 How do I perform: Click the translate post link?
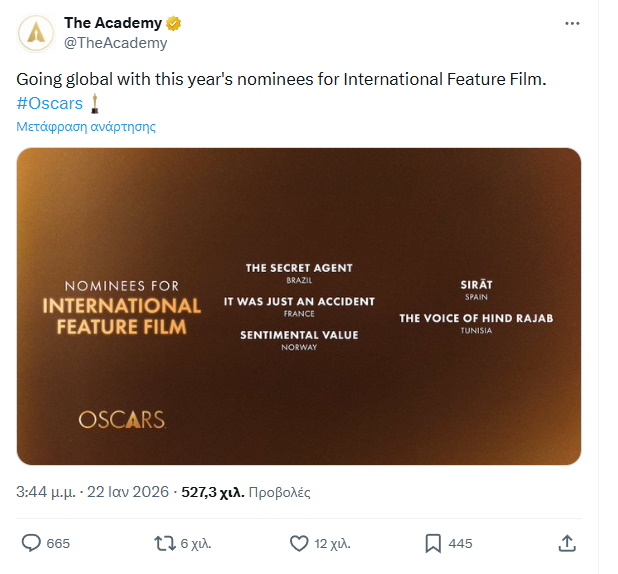point(86,127)
